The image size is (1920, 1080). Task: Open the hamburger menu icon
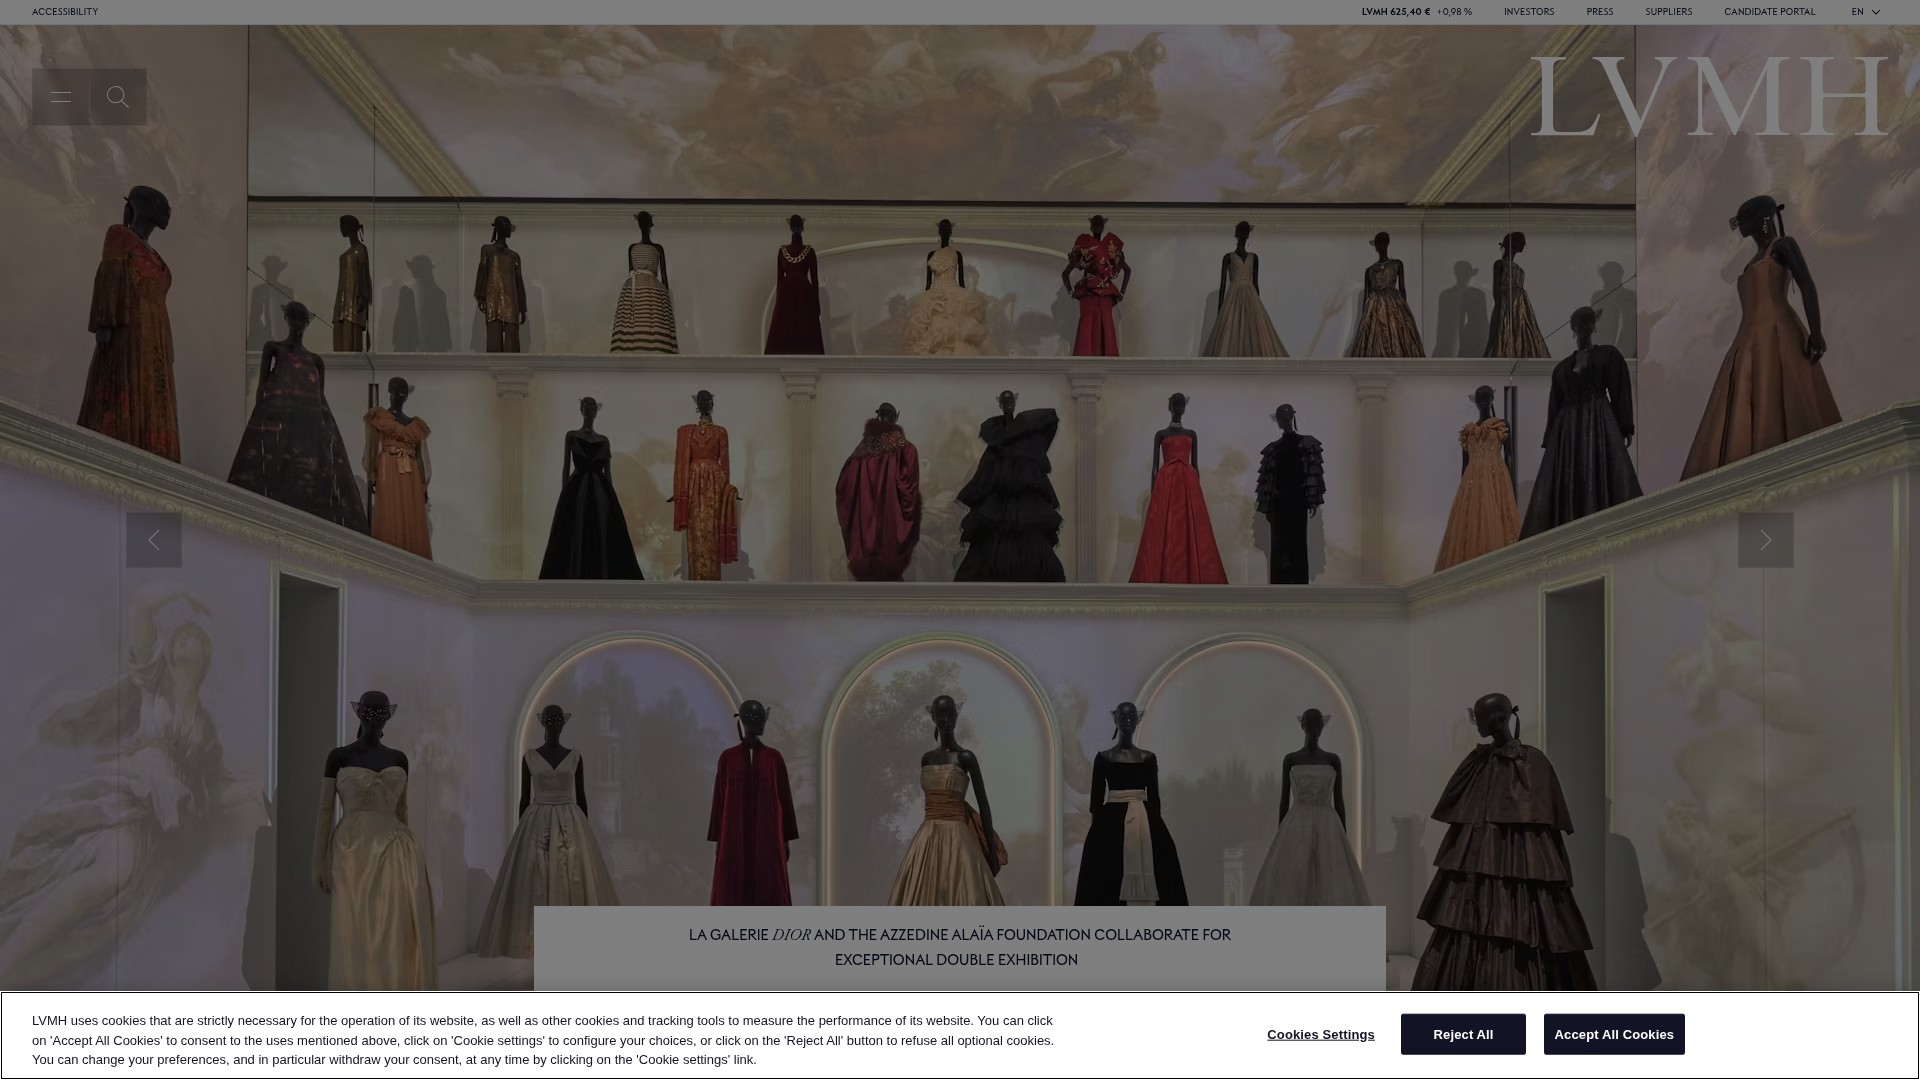61,97
